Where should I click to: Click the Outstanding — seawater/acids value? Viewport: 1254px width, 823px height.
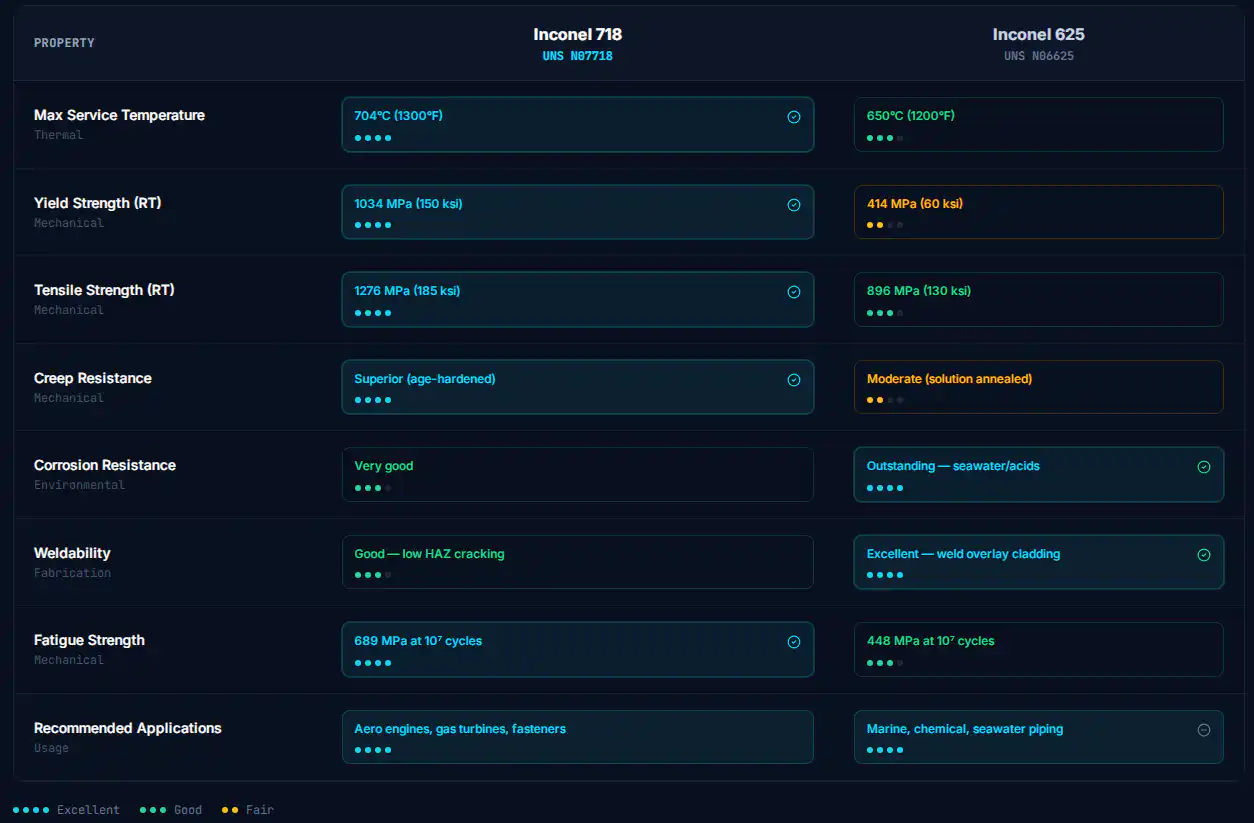coord(953,466)
